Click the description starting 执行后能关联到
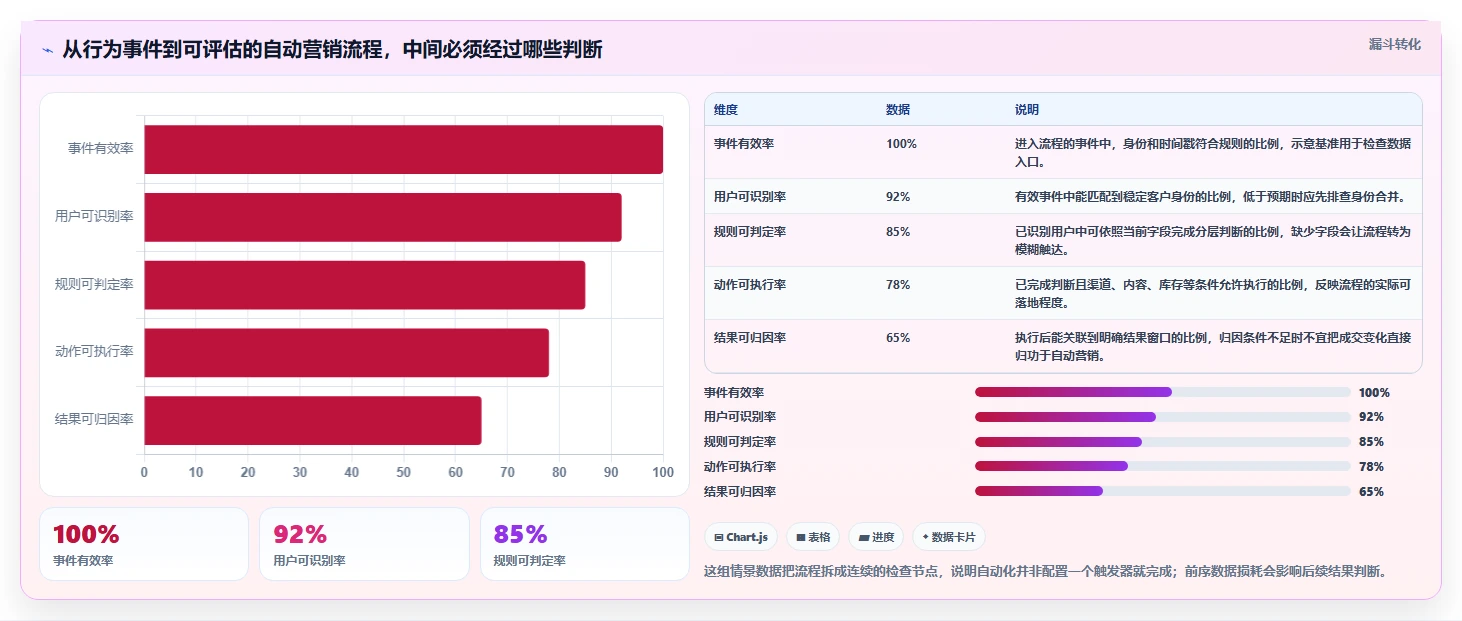This screenshot has height=621, width=1462. [x=1213, y=346]
